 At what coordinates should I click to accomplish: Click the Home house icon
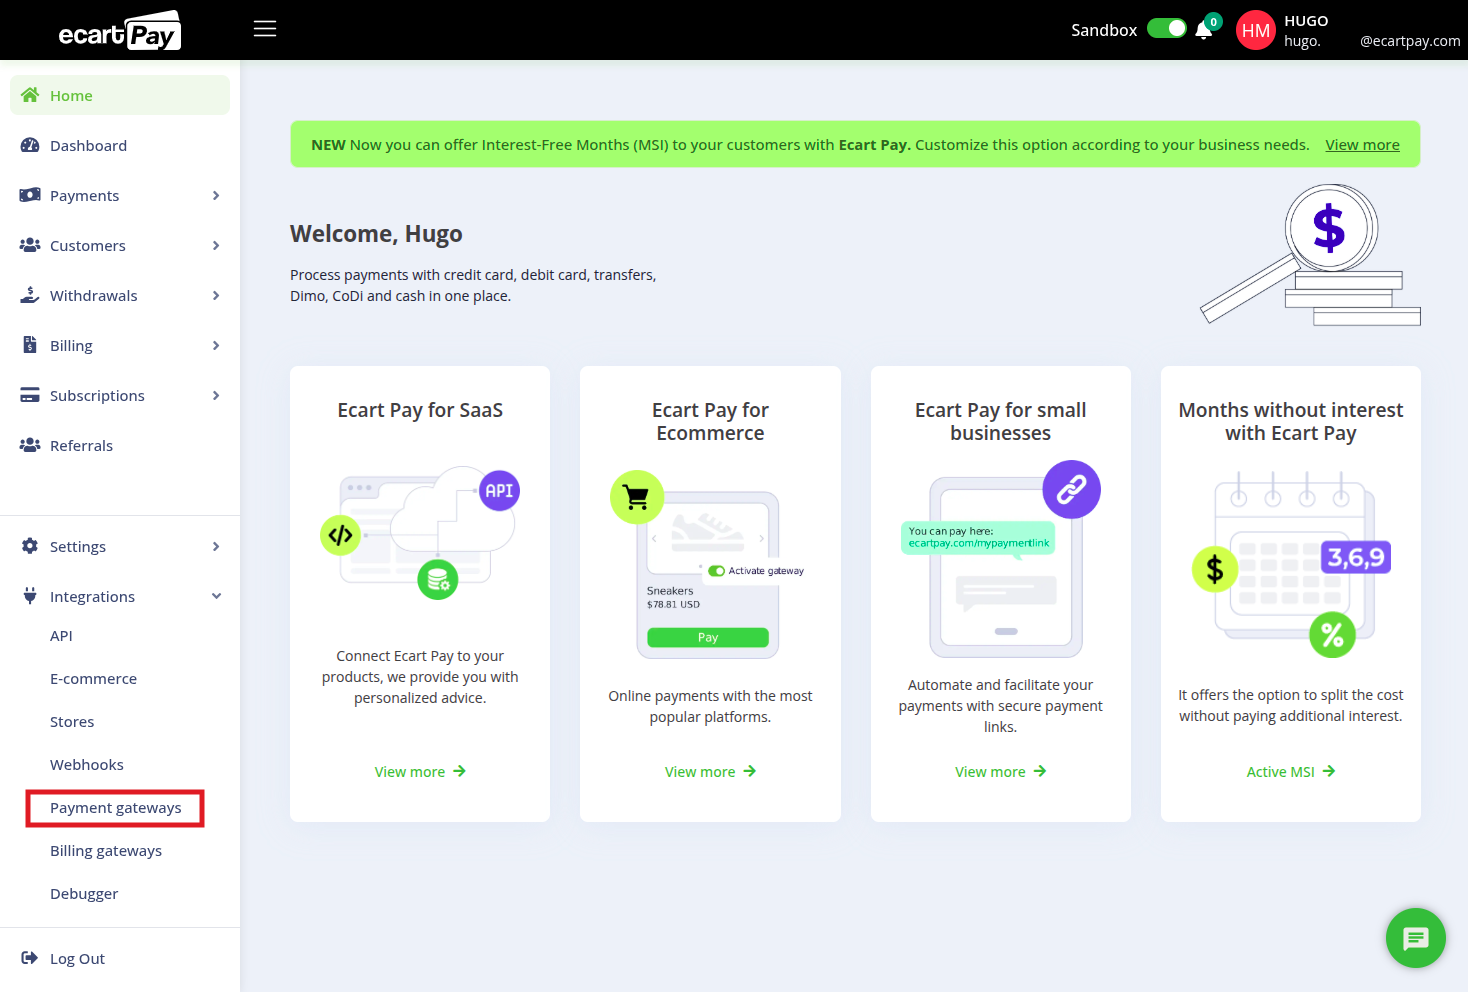coord(30,95)
